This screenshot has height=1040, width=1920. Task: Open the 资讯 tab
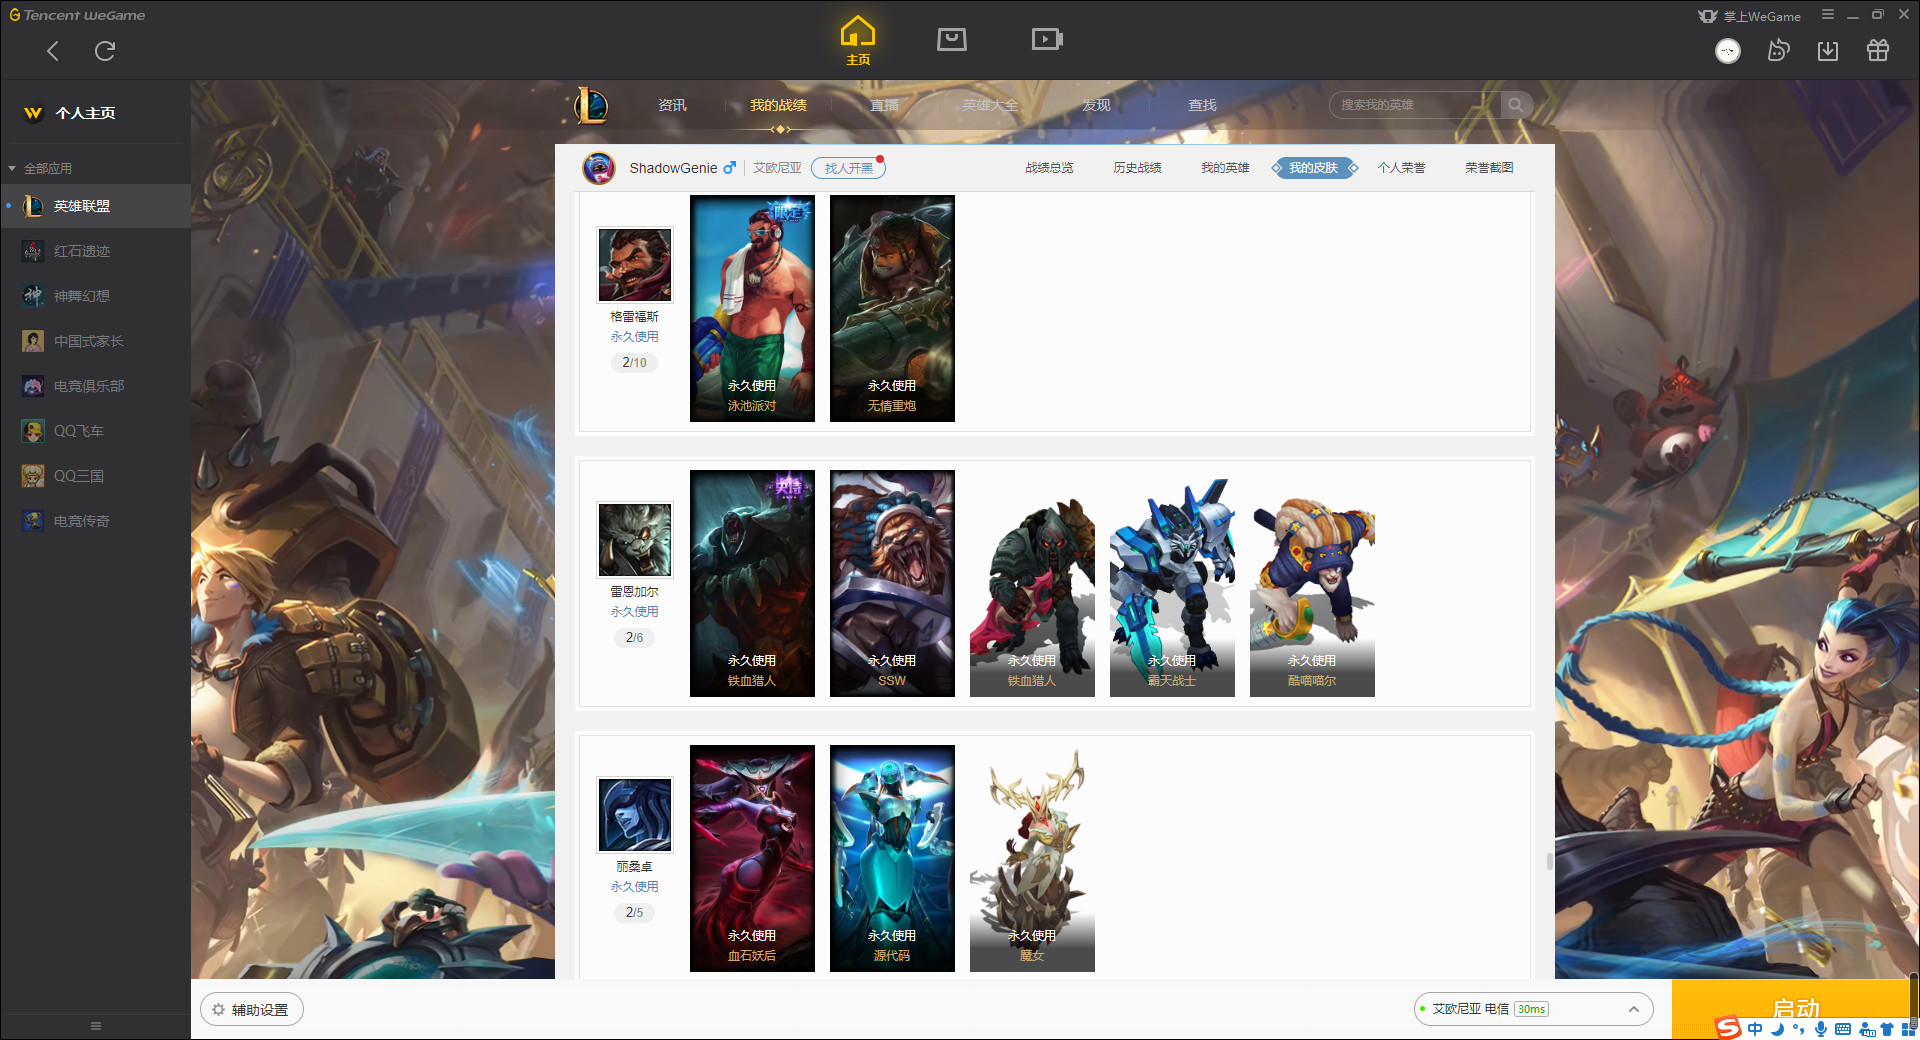pyautogui.click(x=672, y=105)
